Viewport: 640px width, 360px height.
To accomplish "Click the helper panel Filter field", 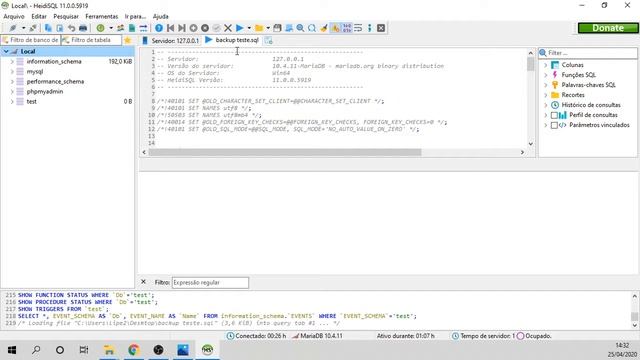I will 588,53.
